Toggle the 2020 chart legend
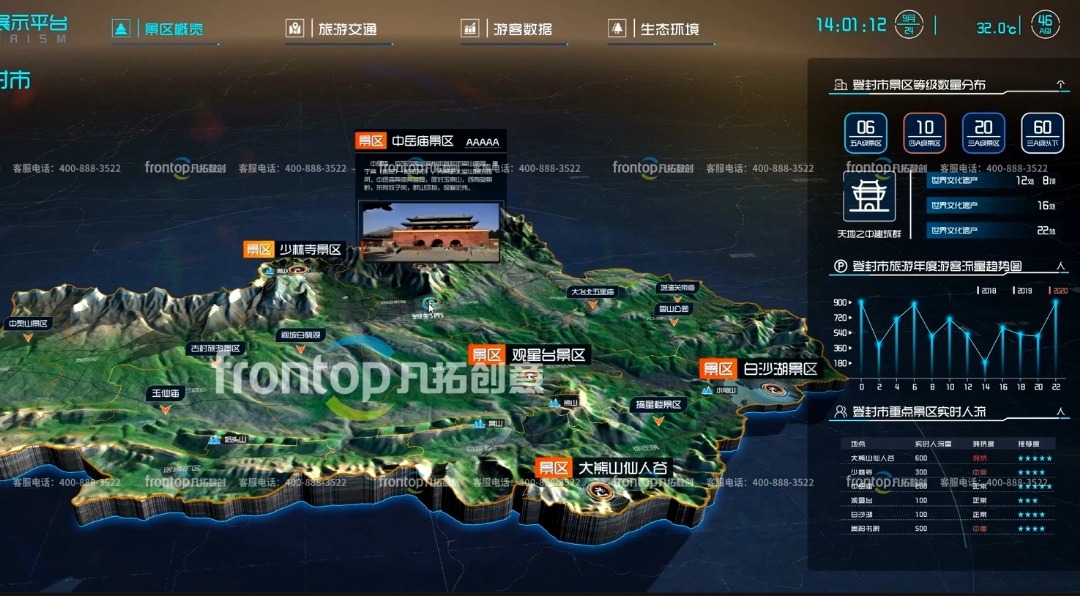1080x596 pixels. 1058,291
